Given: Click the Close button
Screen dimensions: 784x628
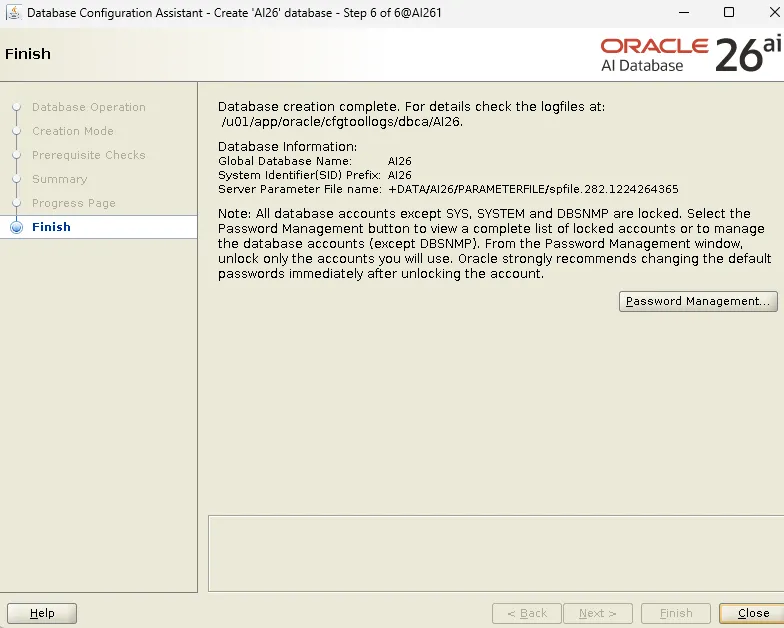Looking at the screenshot, I should tap(752, 613).
